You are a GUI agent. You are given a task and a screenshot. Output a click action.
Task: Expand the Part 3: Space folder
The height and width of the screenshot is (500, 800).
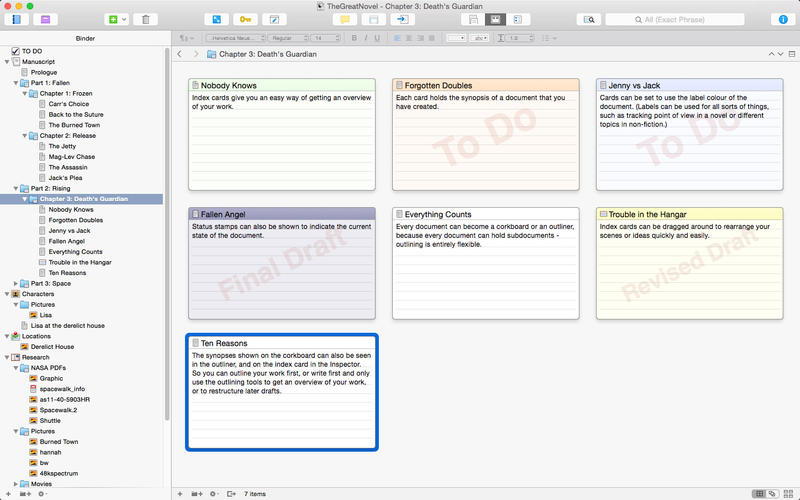16,283
